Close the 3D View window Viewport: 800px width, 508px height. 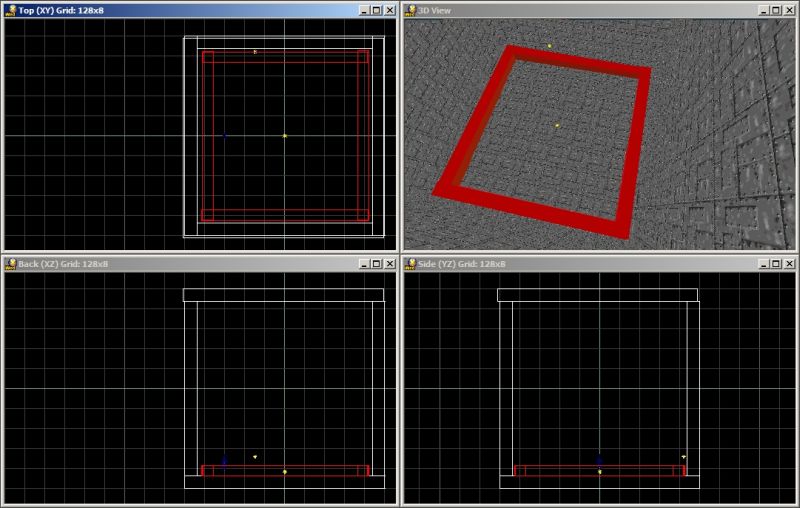click(788, 10)
